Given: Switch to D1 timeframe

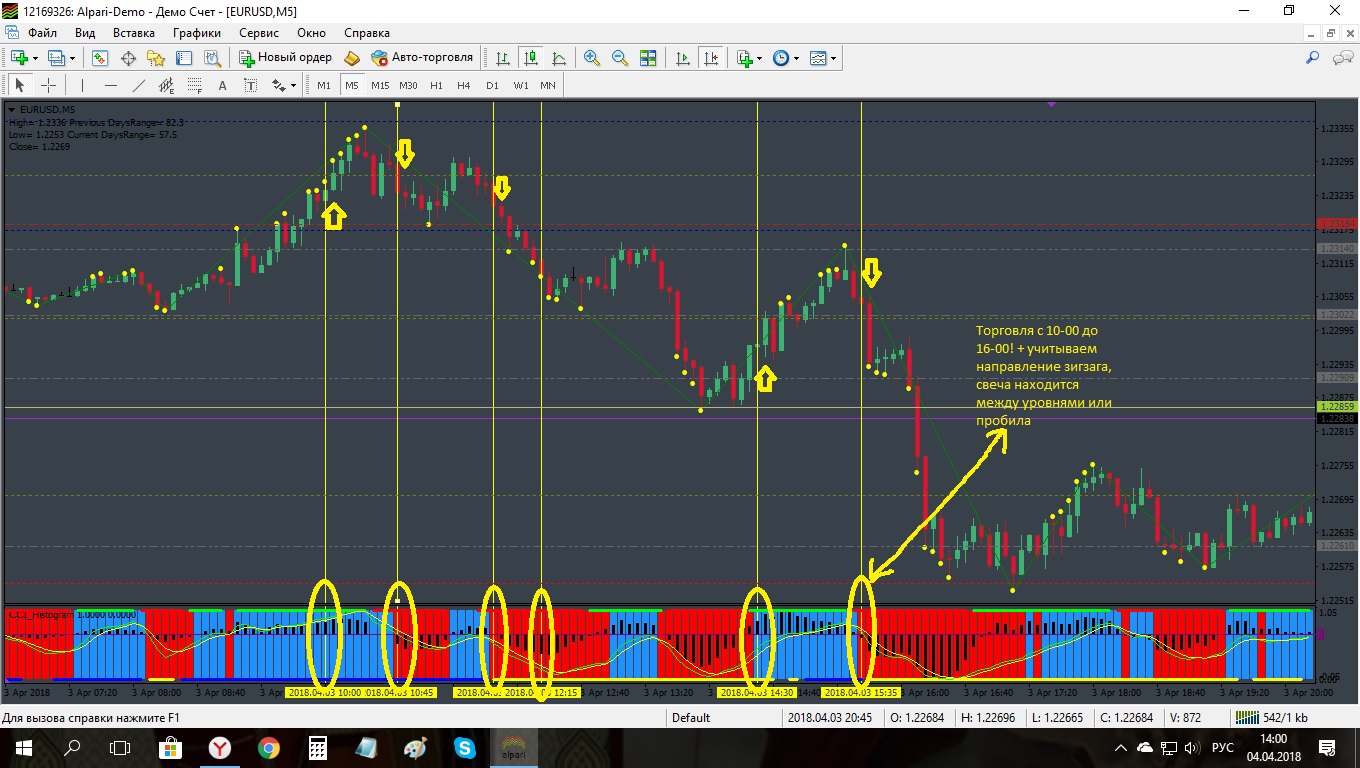Looking at the screenshot, I should pos(492,85).
